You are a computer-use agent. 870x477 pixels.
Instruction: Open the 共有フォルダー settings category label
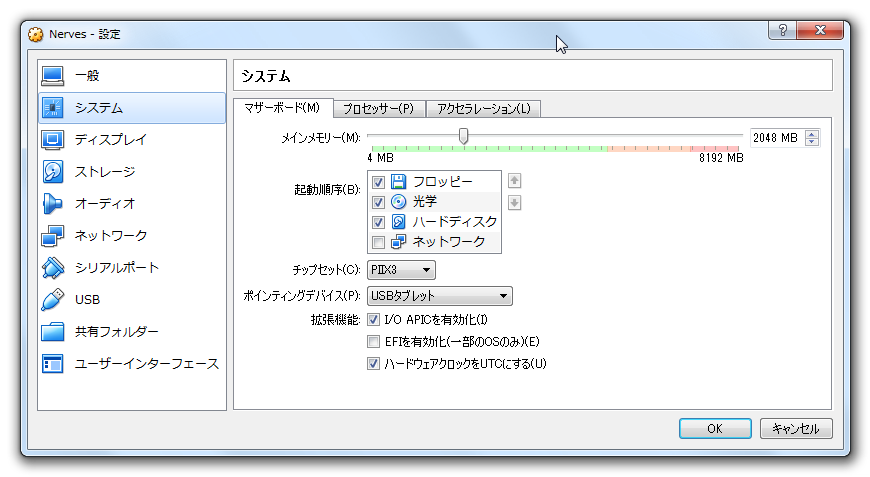(x=117, y=332)
